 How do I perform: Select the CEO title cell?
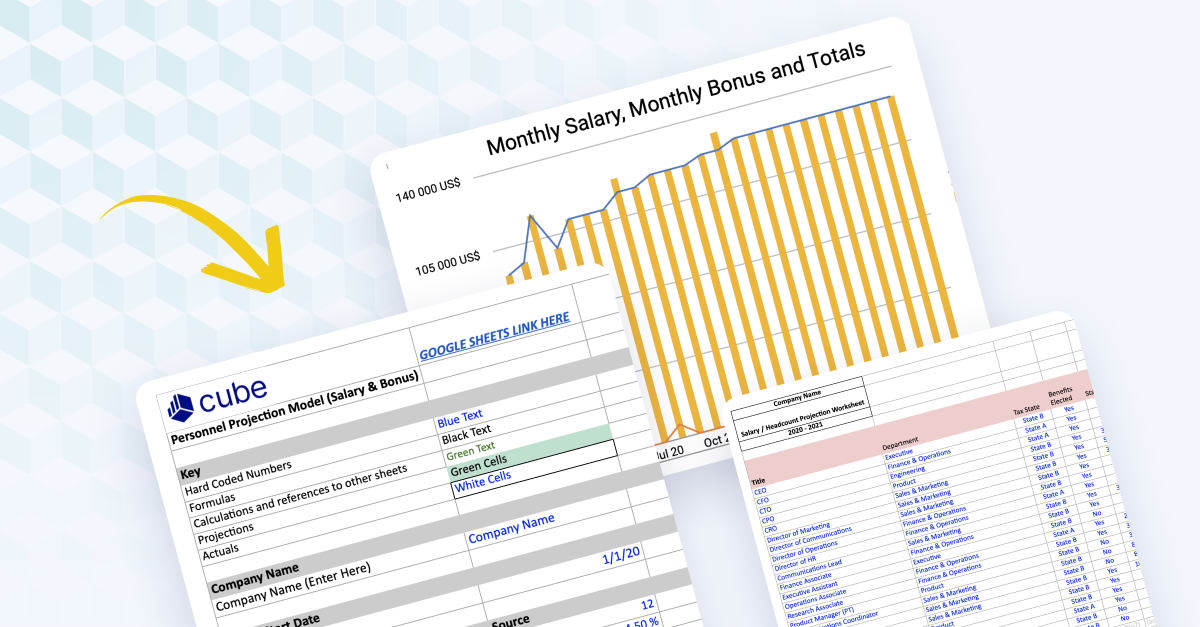760,491
